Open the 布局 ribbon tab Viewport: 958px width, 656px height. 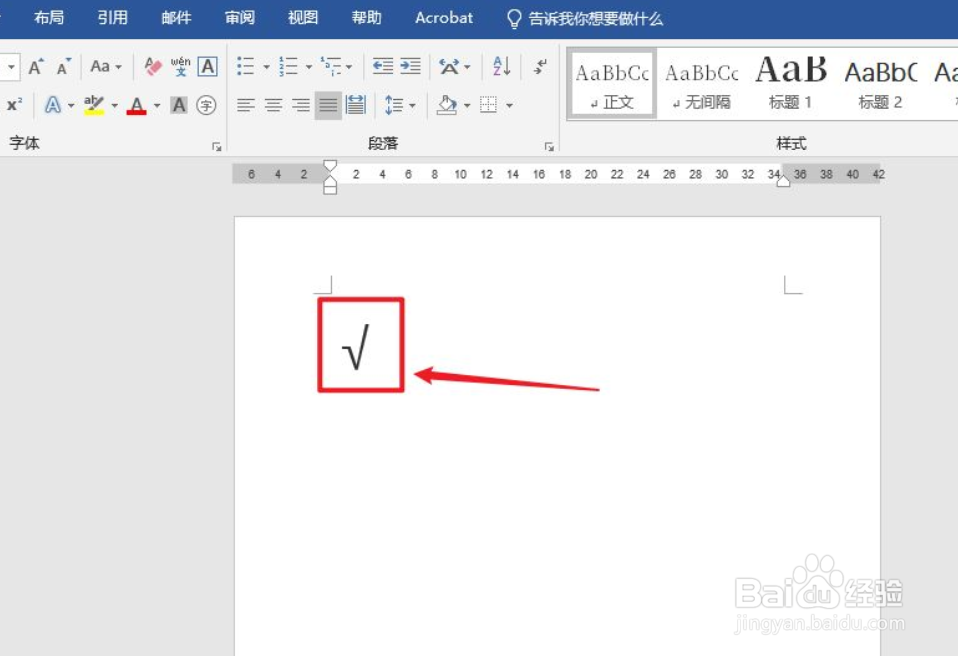(x=49, y=18)
